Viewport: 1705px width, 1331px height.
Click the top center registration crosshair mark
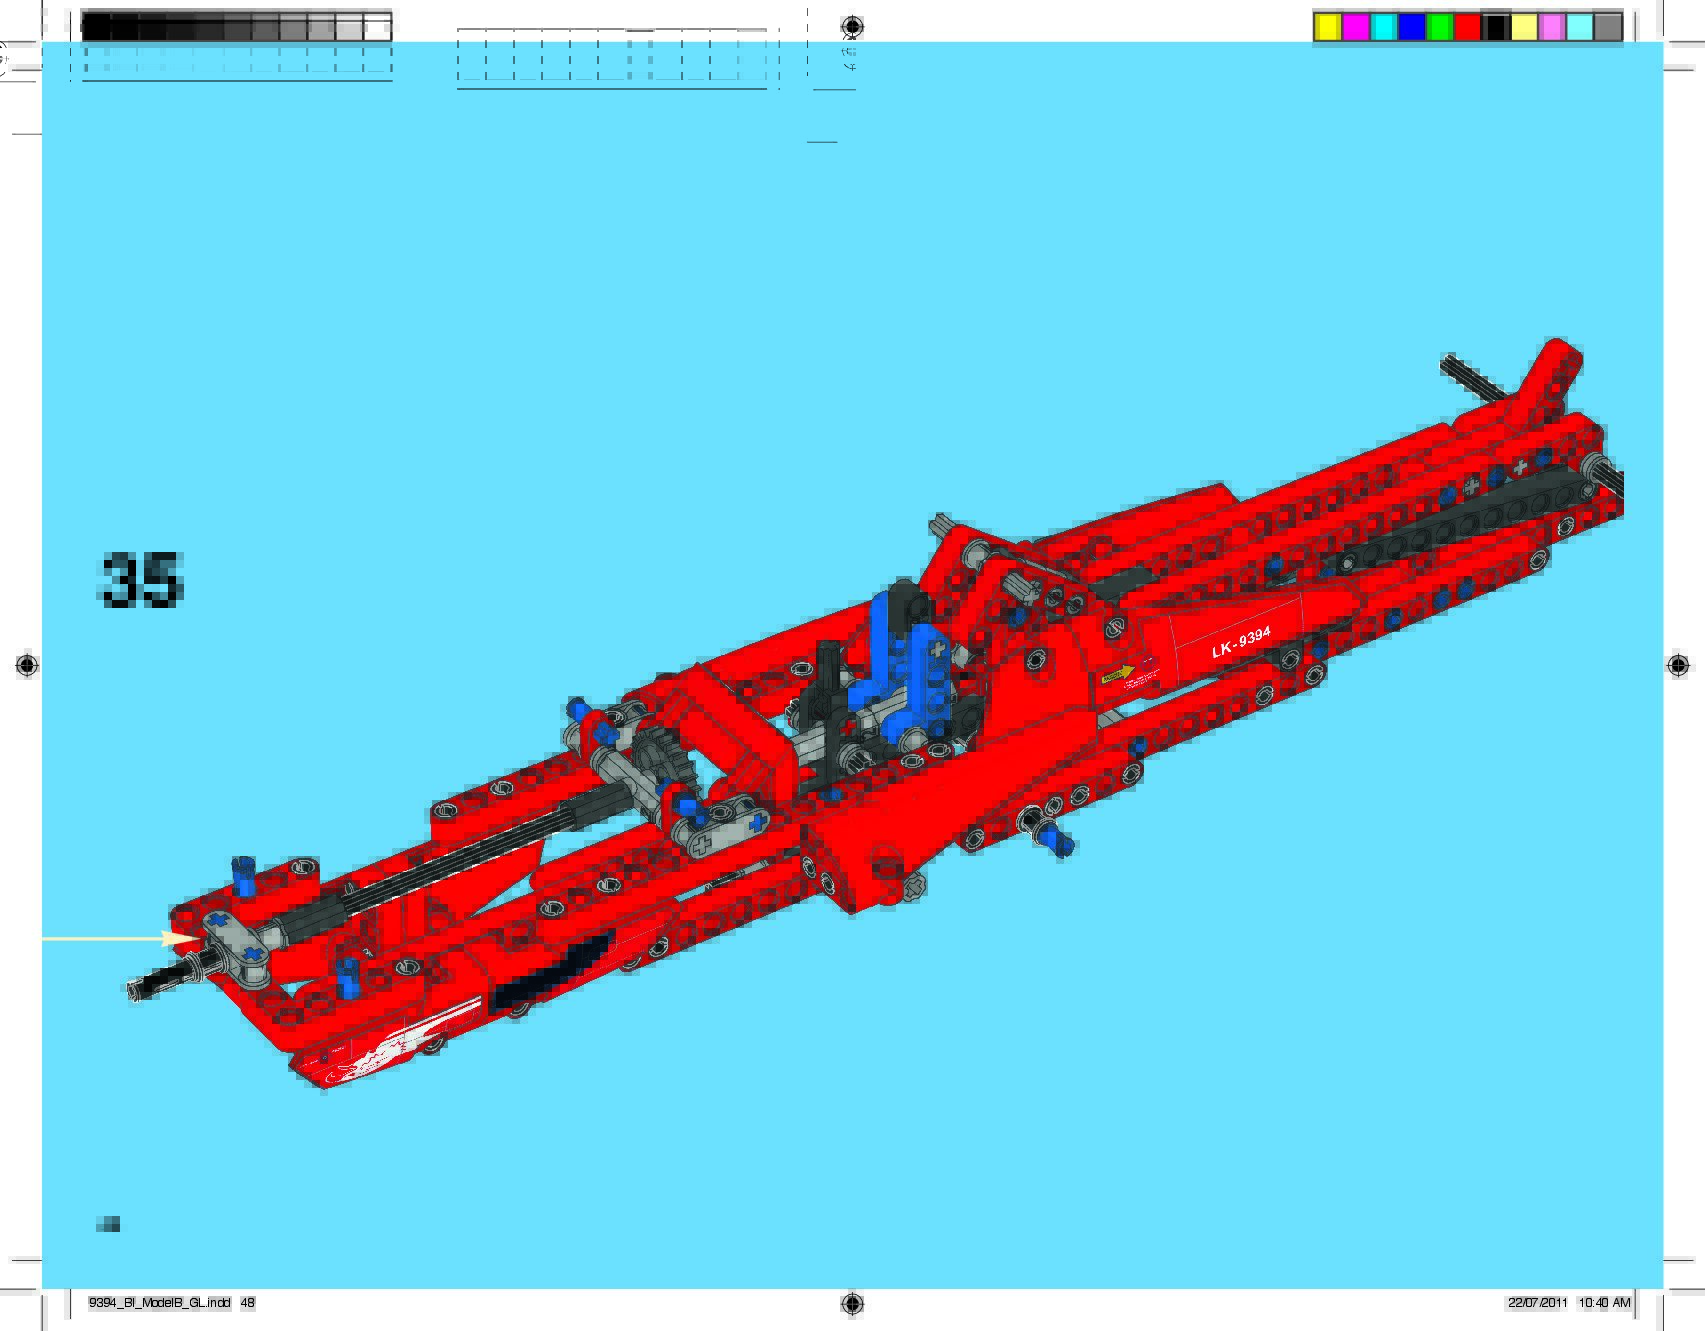852,26
